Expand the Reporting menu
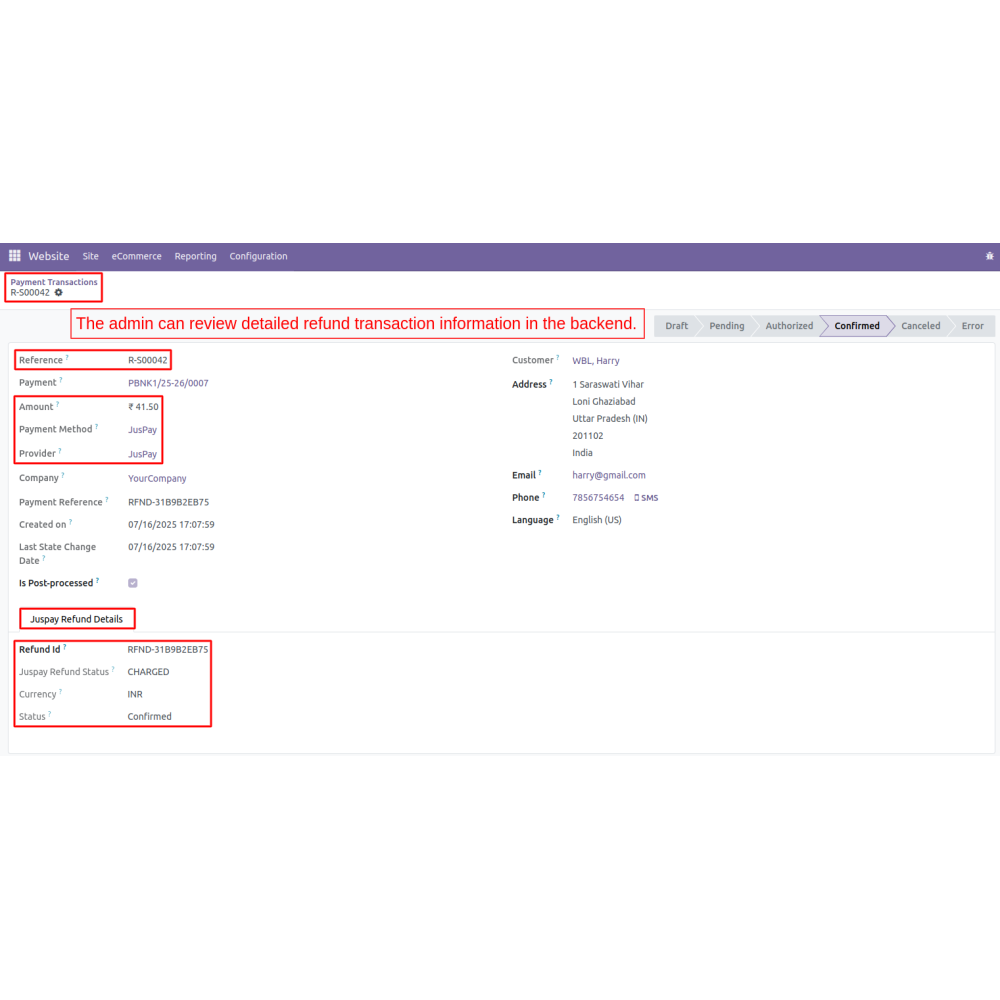 tap(195, 257)
